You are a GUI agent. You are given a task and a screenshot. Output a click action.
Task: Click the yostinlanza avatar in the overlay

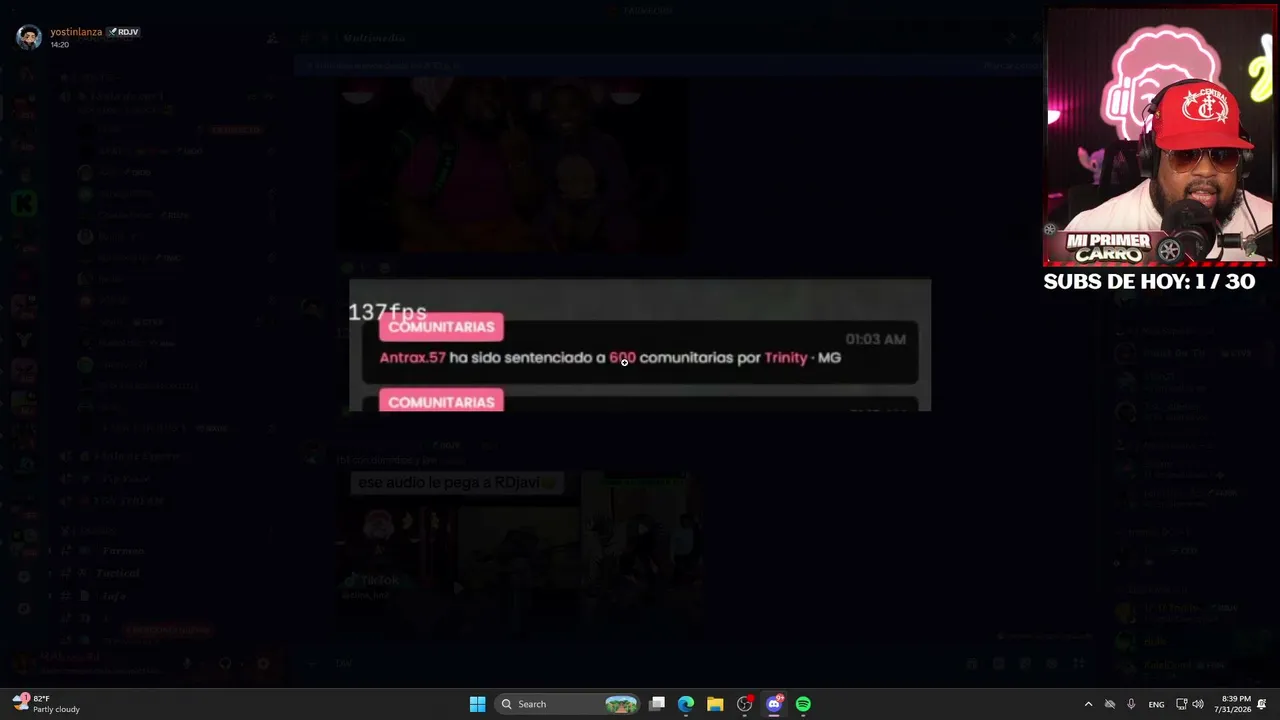tap(29, 37)
